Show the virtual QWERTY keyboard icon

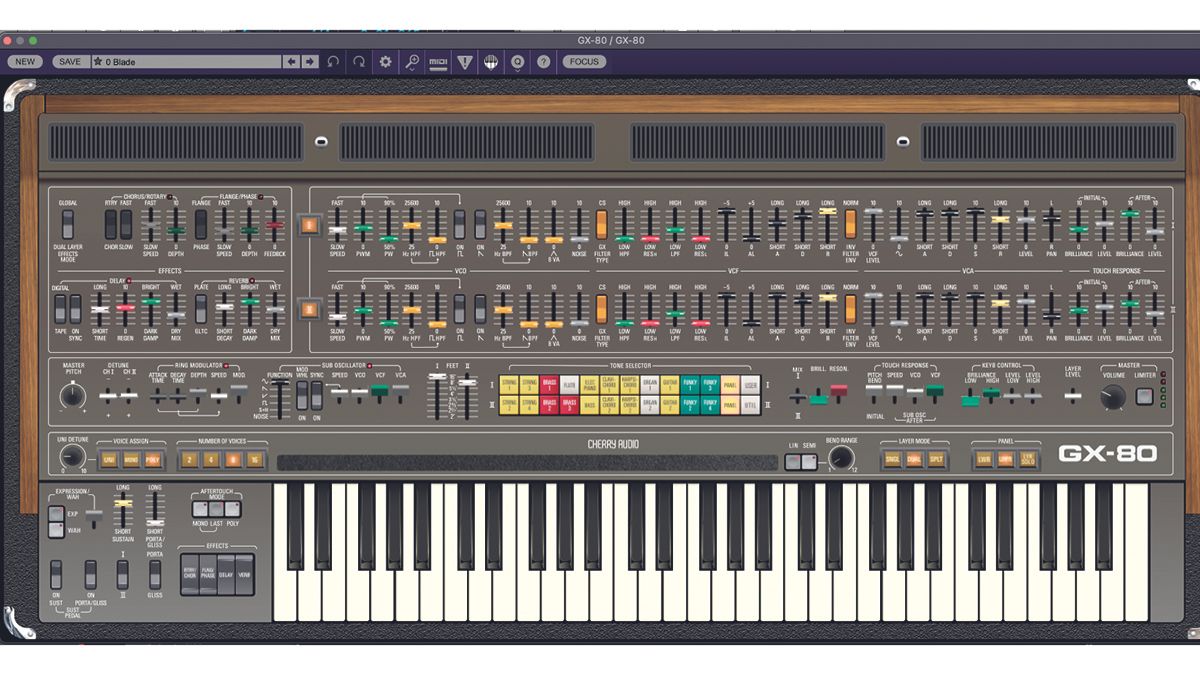pyautogui.click(x=492, y=62)
